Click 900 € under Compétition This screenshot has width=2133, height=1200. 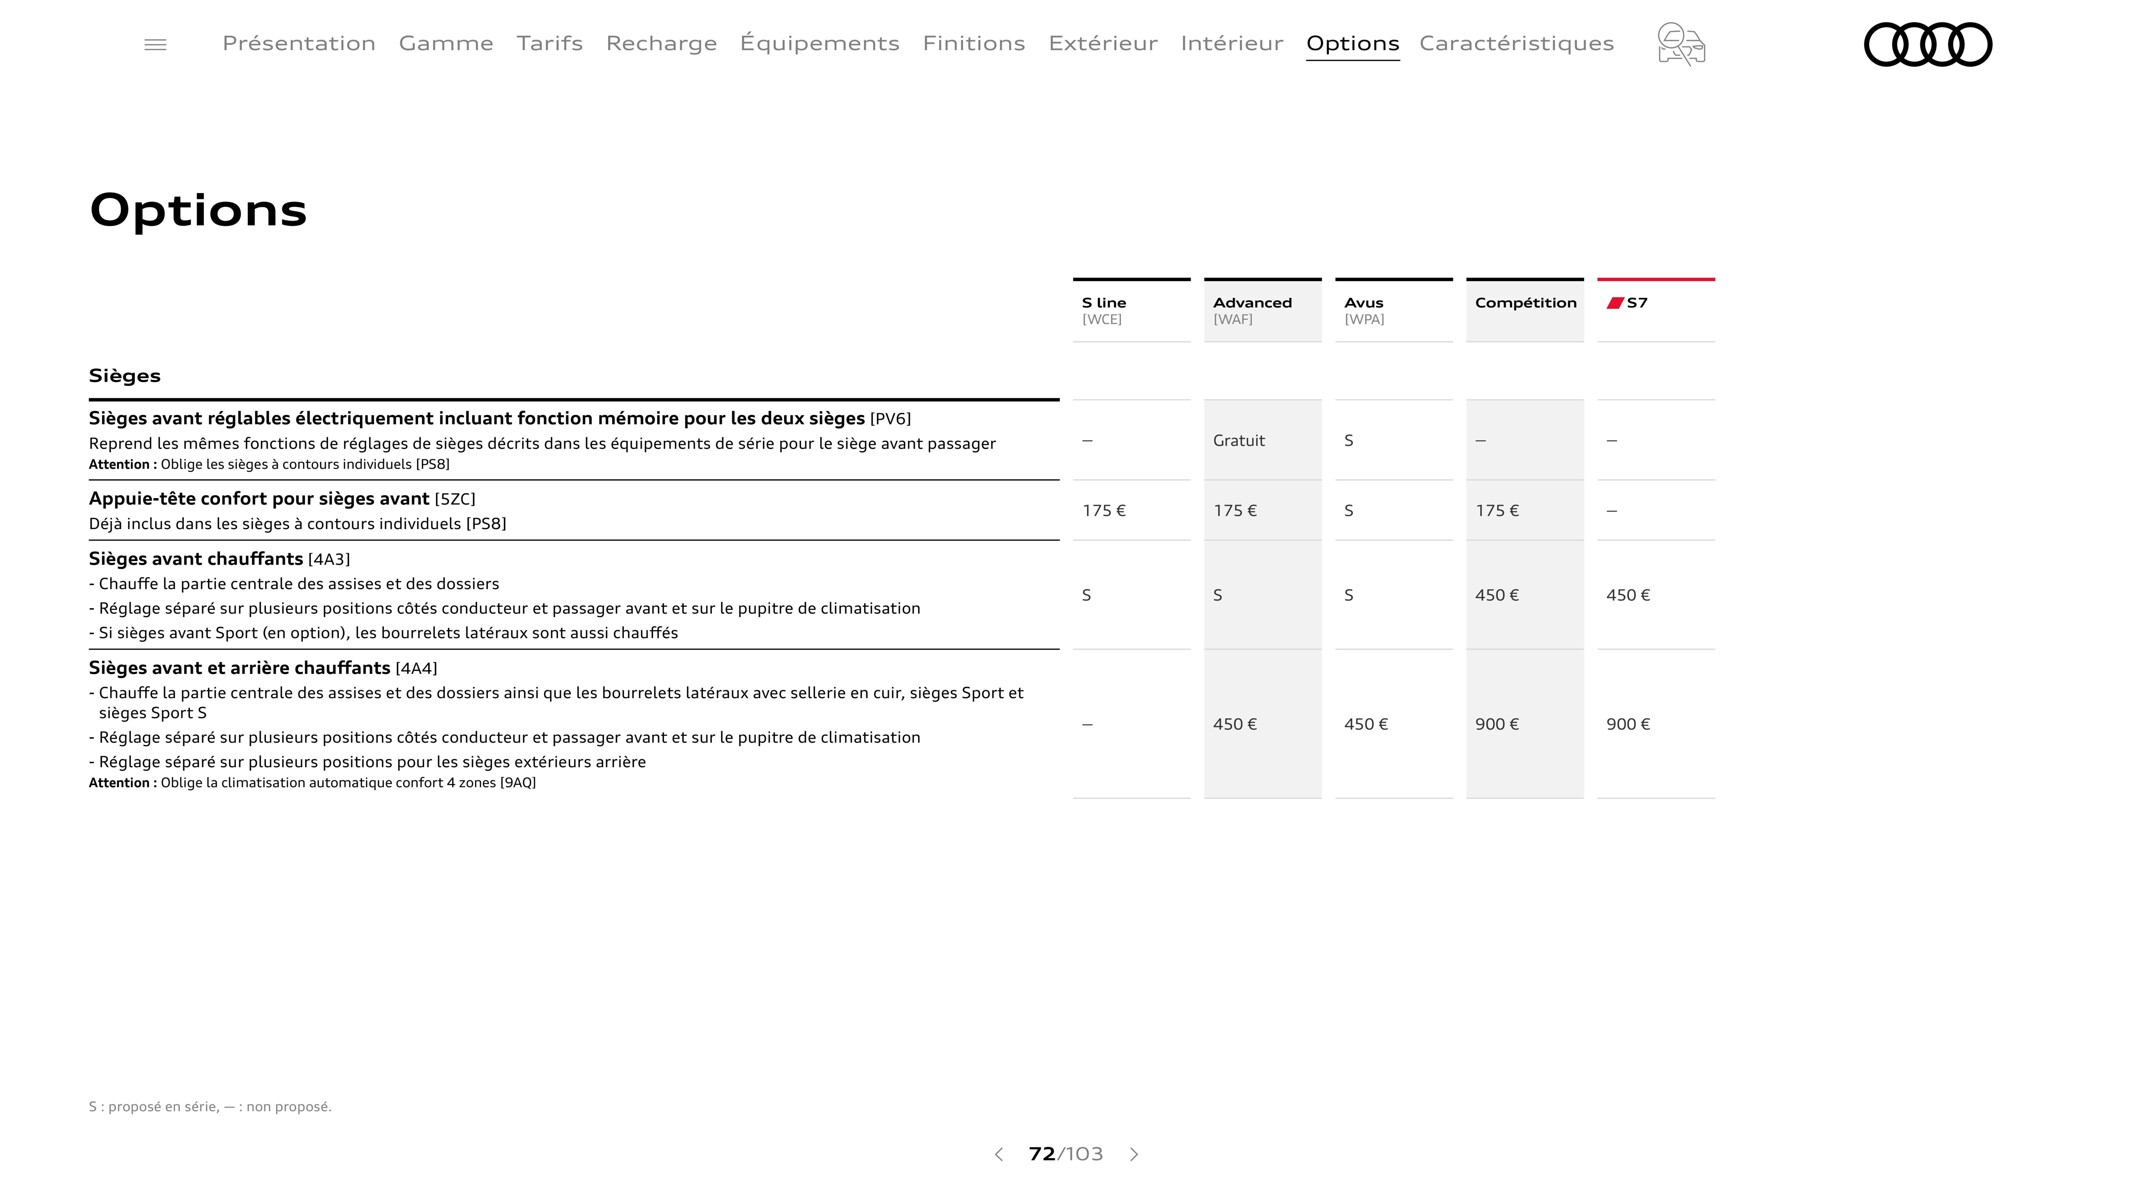[1497, 724]
